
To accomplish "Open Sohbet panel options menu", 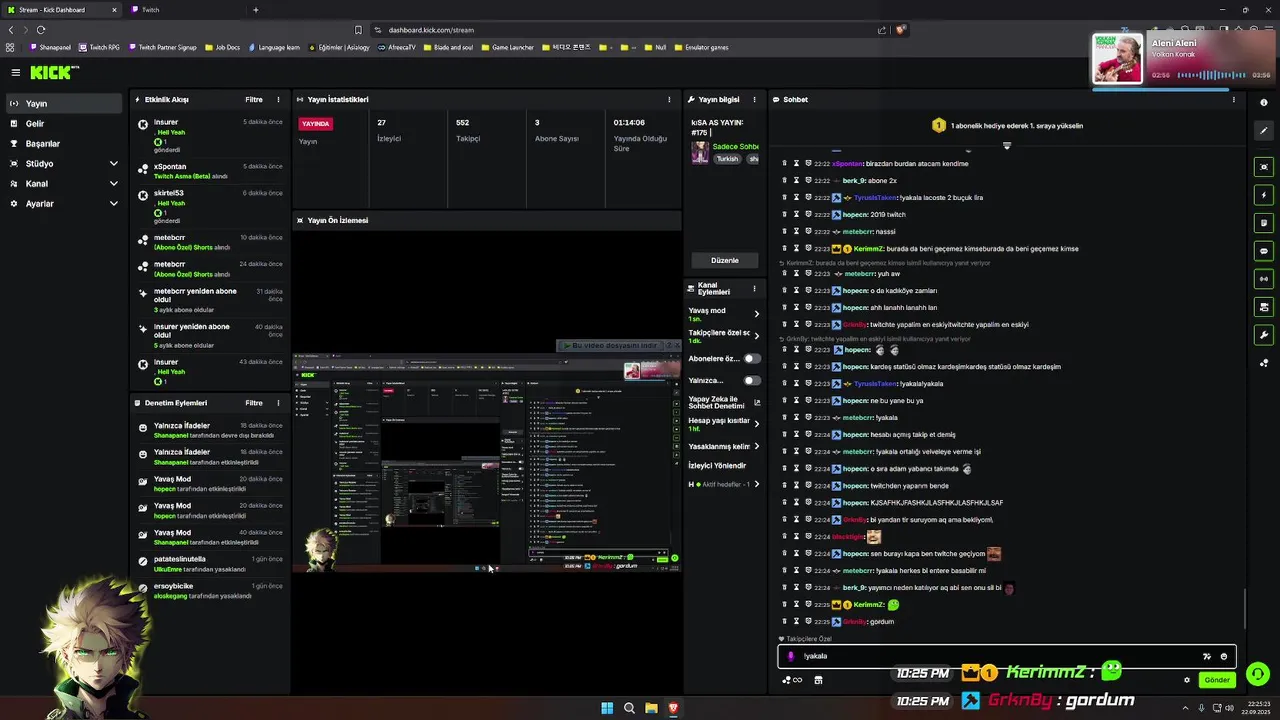I will 1233,99.
